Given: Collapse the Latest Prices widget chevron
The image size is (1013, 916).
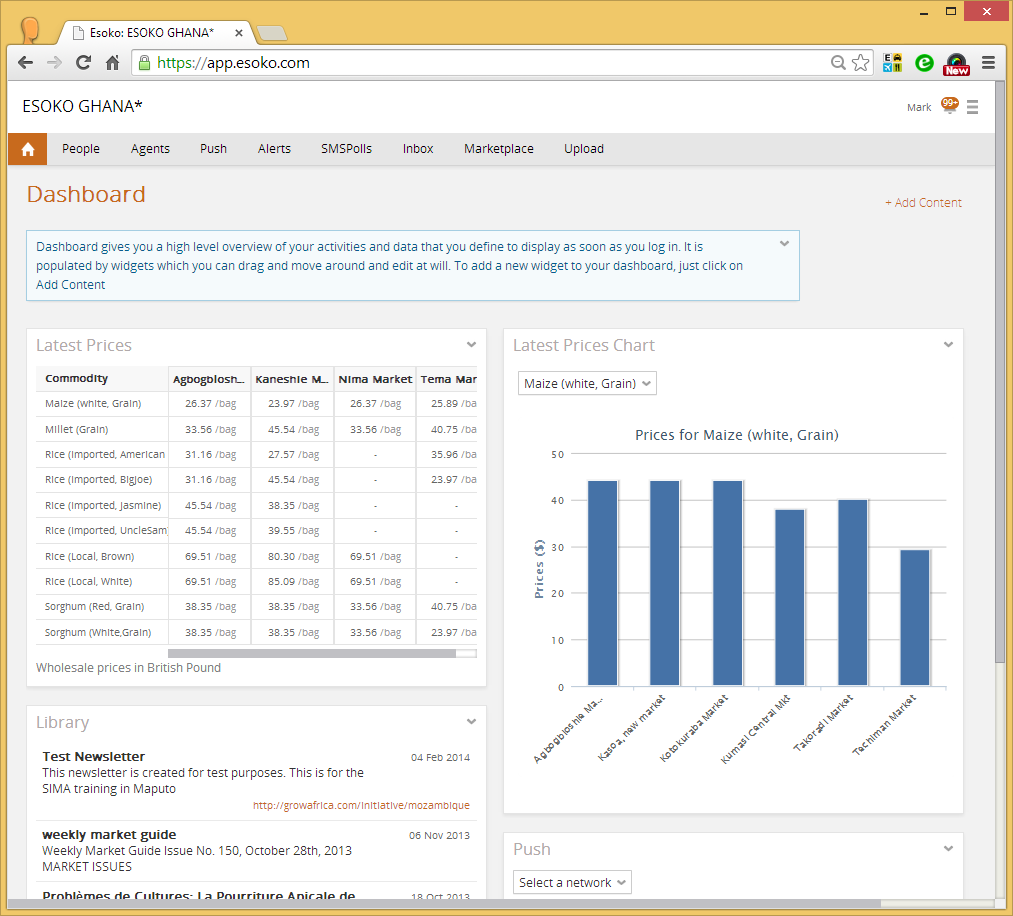Looking at the screenshot, I should 471,345.
